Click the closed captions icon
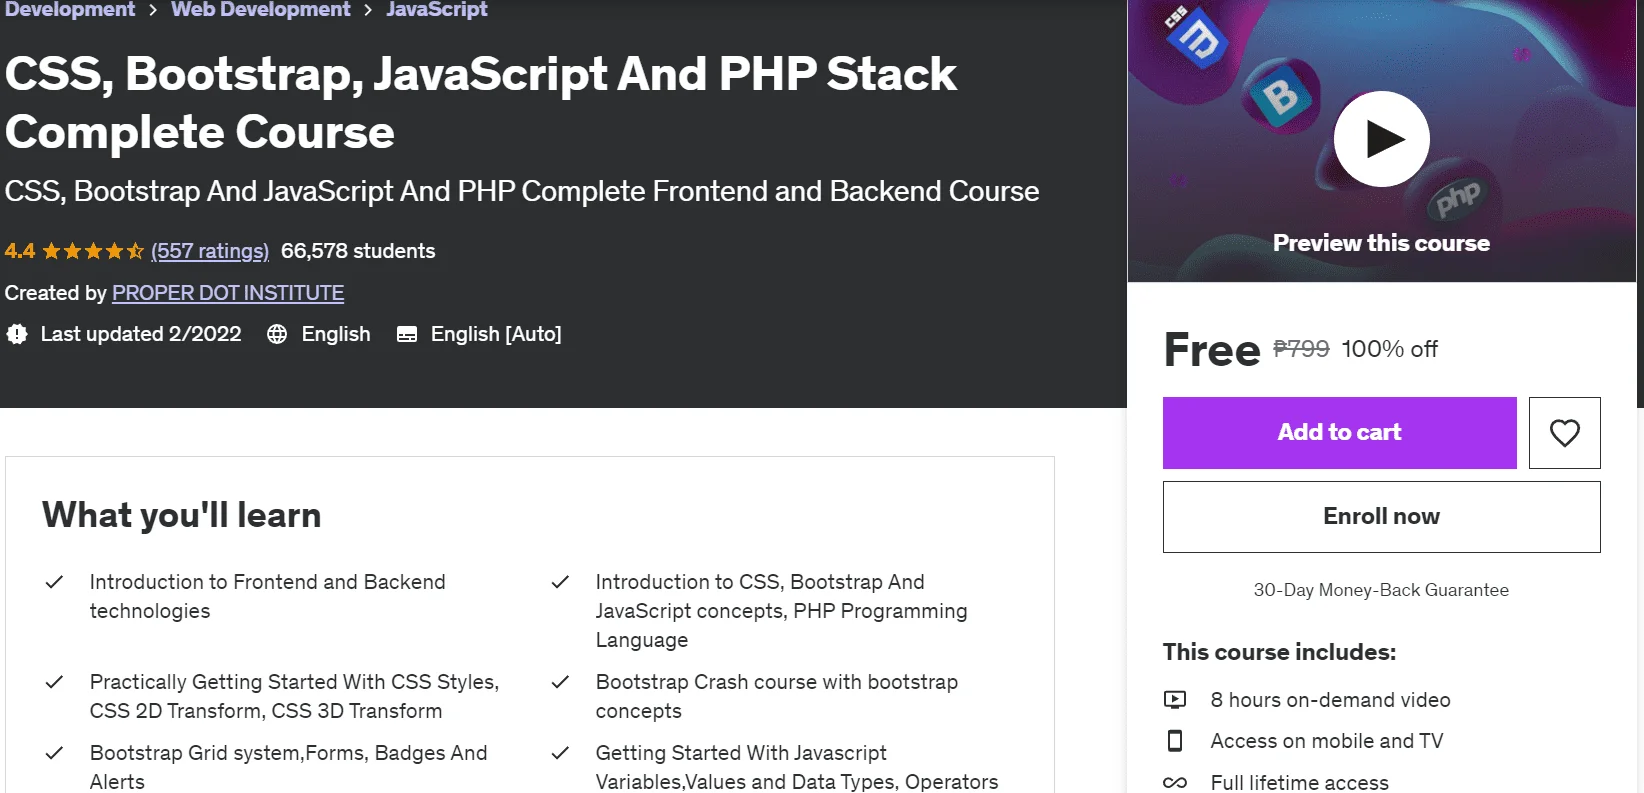1644x793 pixels. pos(407,334)
